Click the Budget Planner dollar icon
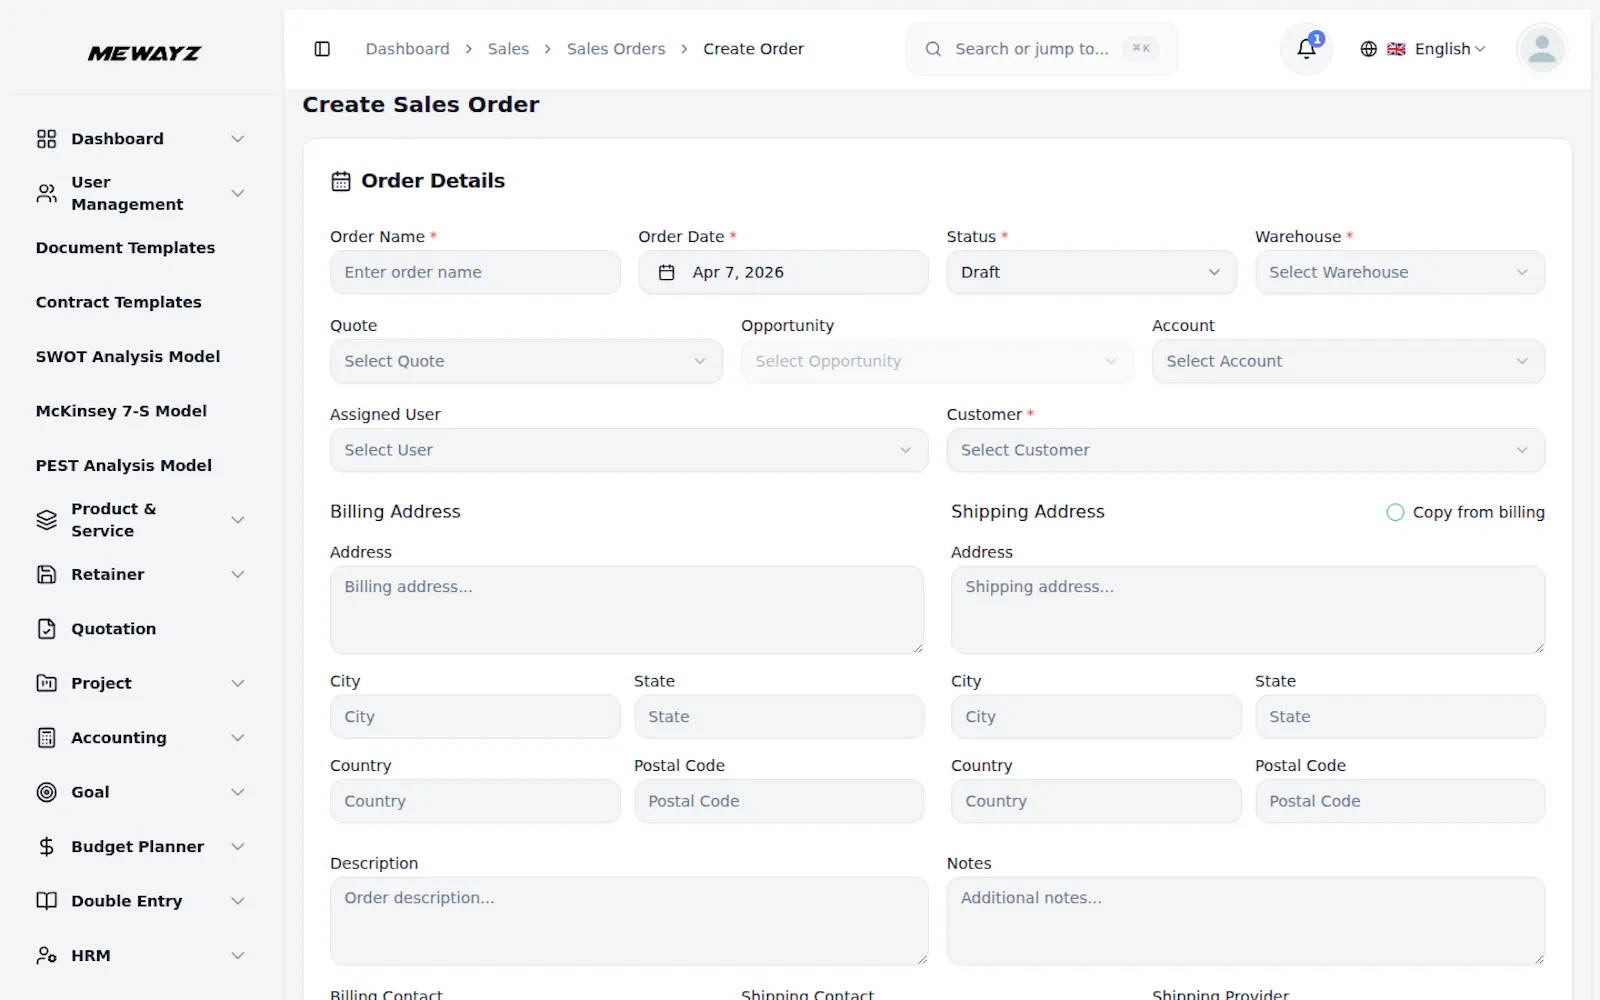 pos(47,847)
